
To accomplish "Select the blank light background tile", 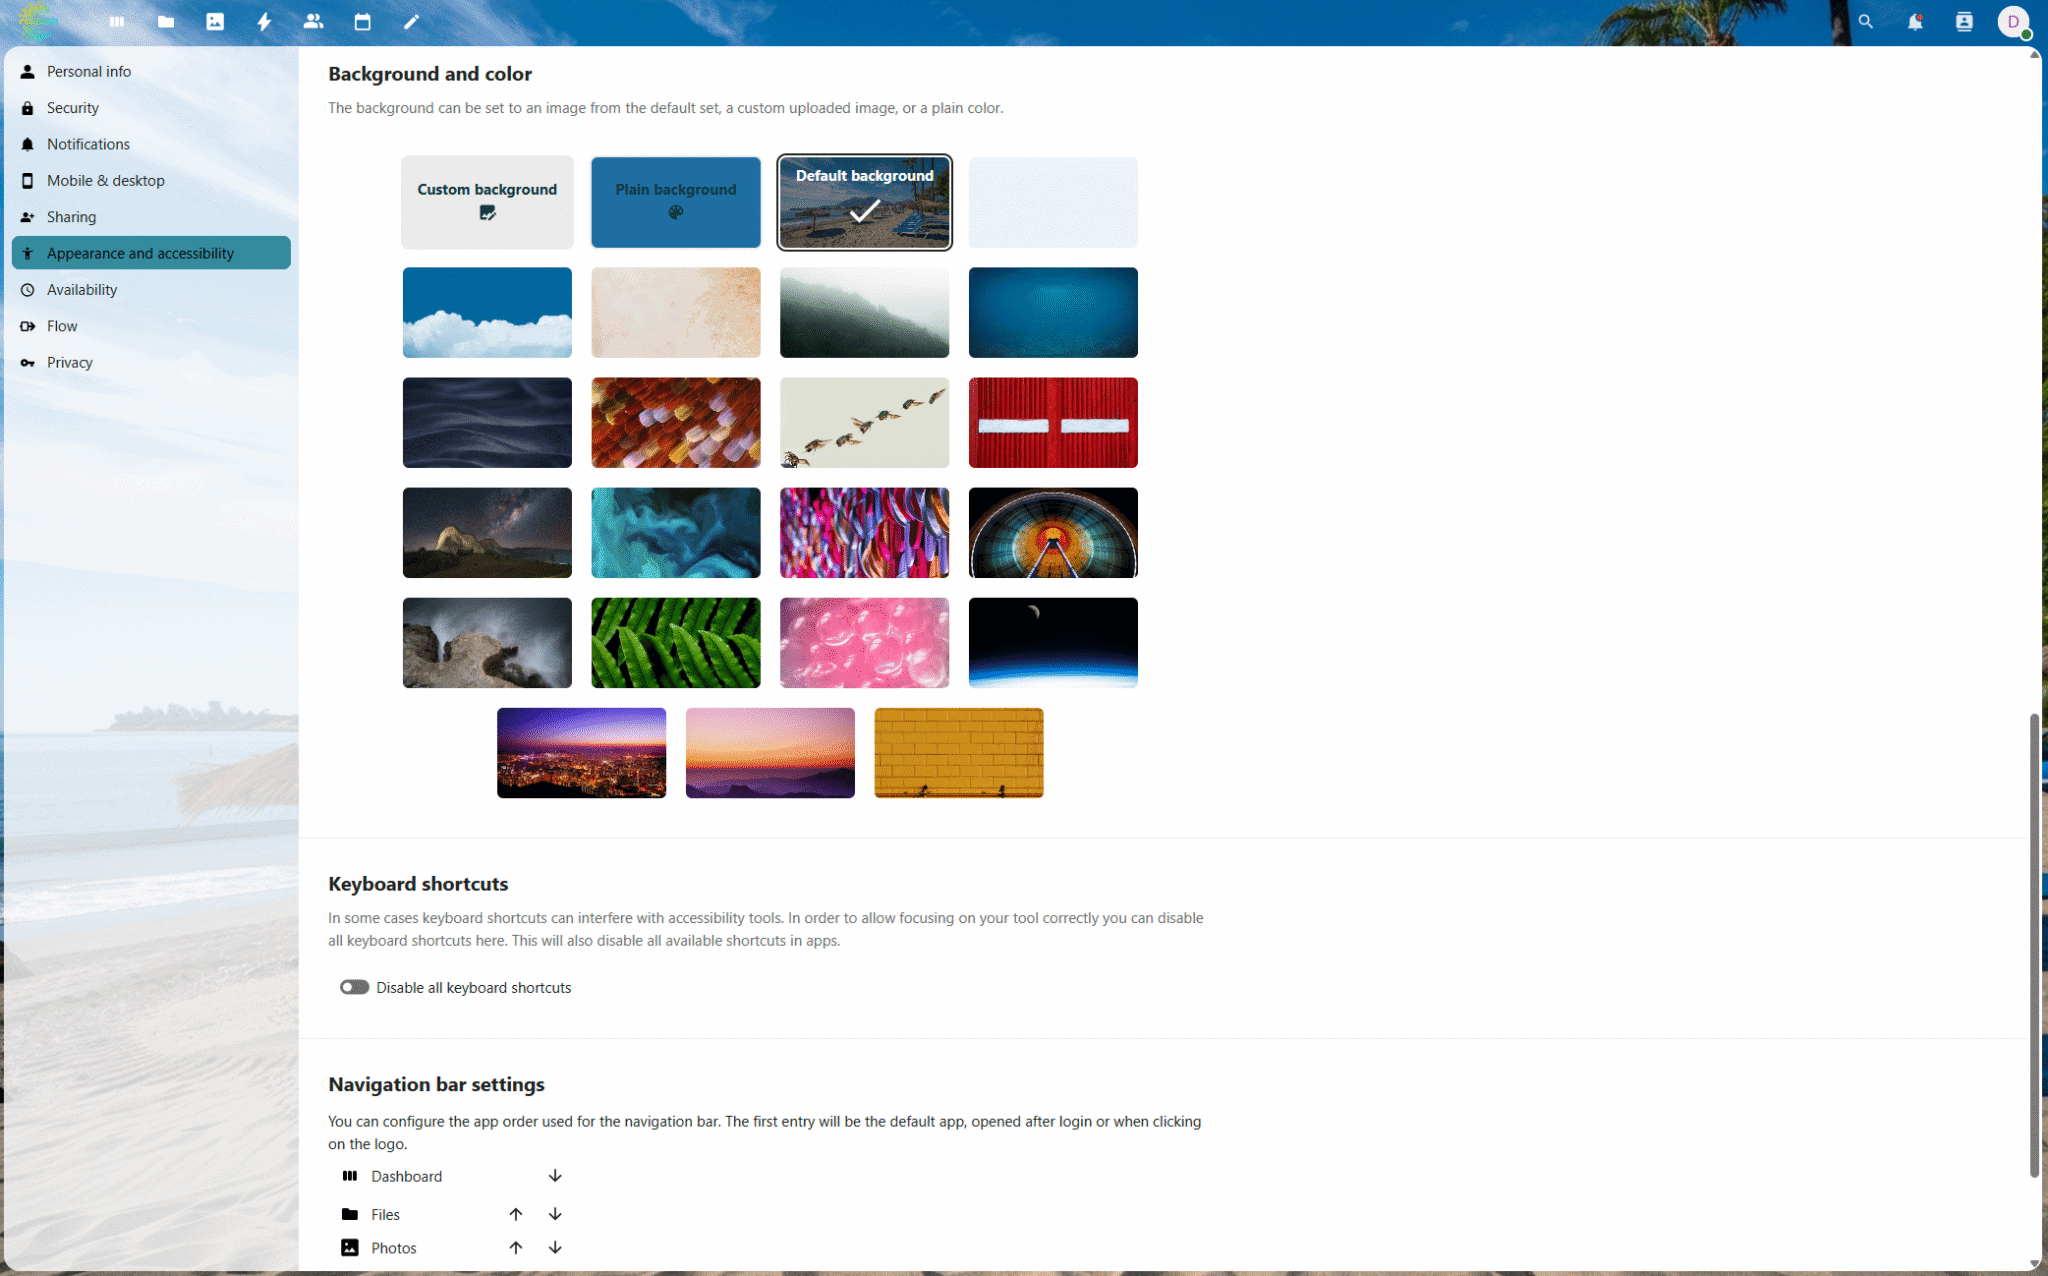I will pyautogui.click(x=1053, y=202).
